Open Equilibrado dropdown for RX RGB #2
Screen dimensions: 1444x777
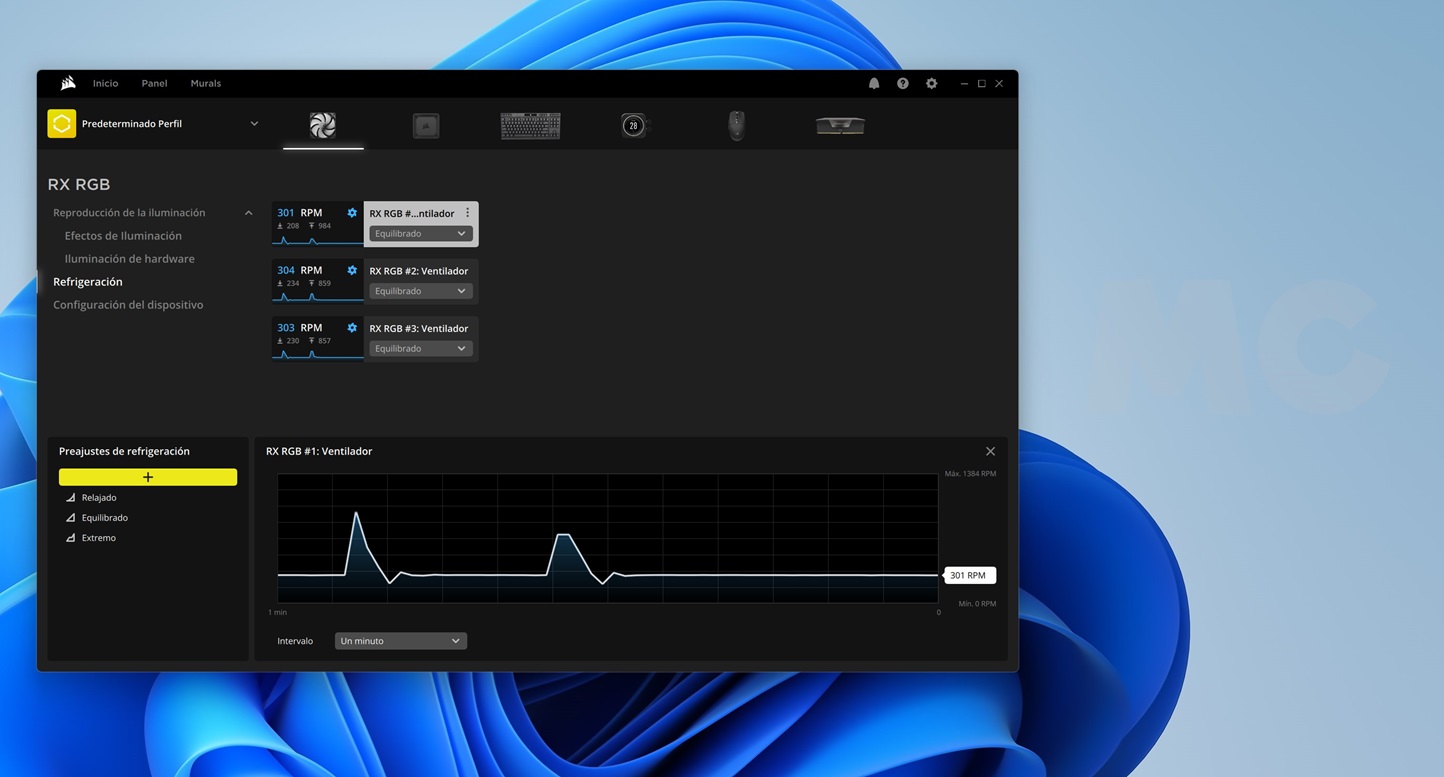click(x=420, y=291)
